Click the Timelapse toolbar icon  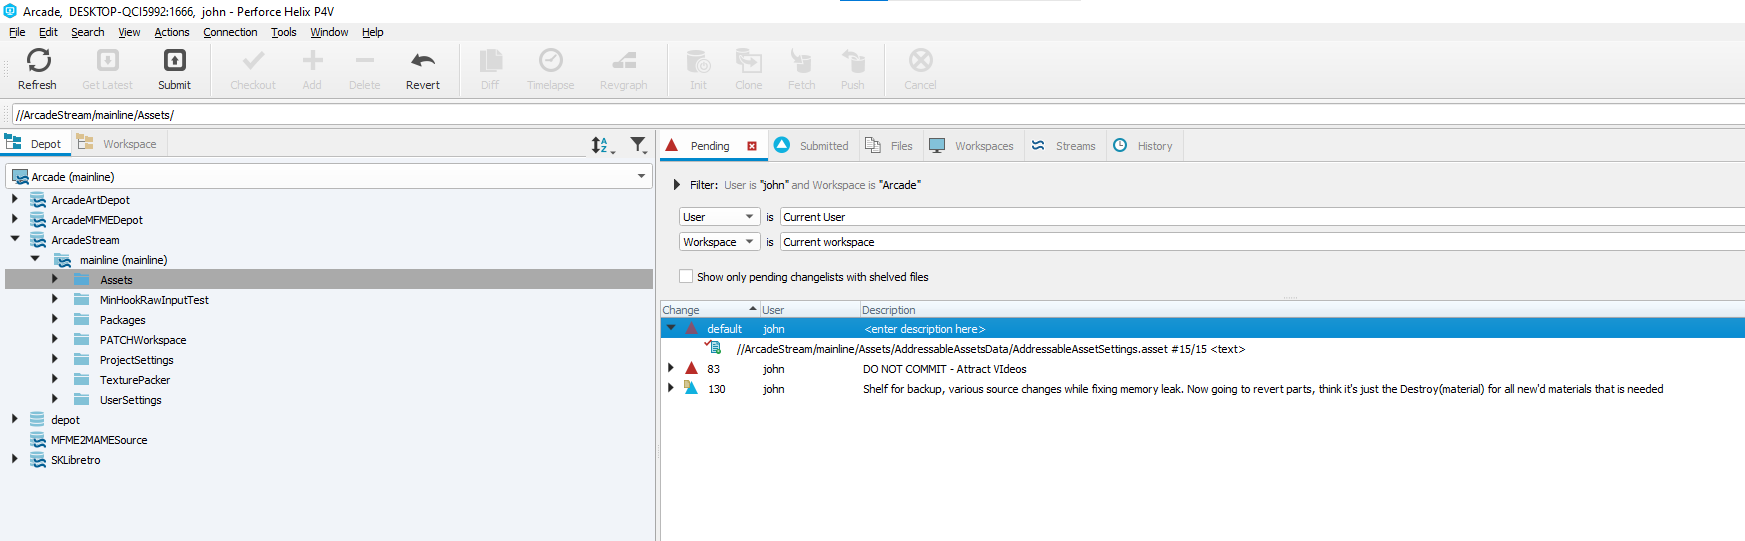coord(550,62)
